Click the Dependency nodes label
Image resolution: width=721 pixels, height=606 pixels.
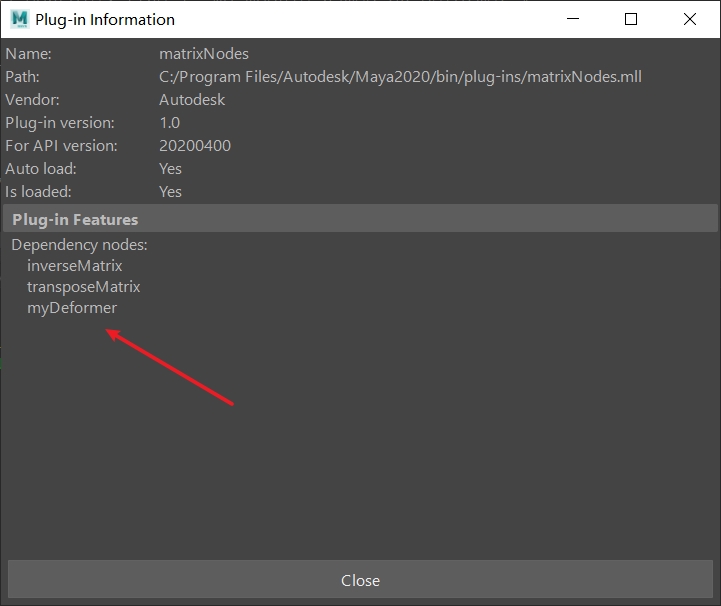click(79, 244)
